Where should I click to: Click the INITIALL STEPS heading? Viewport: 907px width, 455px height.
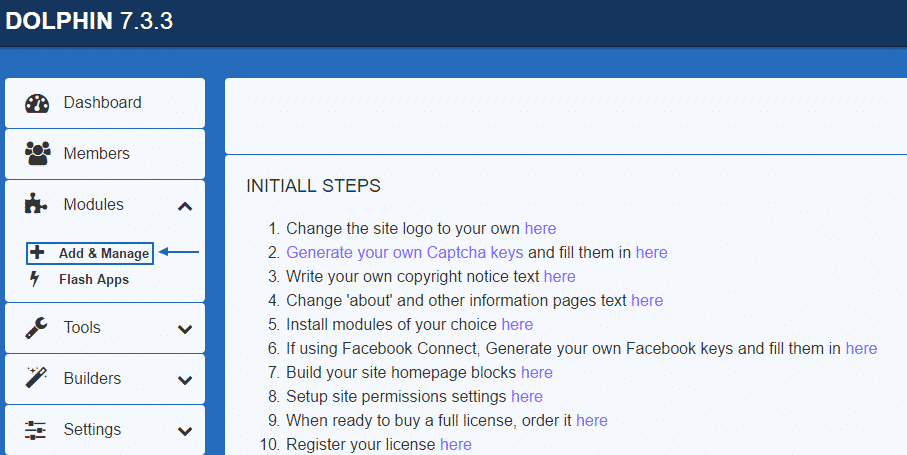pos(314,186)
